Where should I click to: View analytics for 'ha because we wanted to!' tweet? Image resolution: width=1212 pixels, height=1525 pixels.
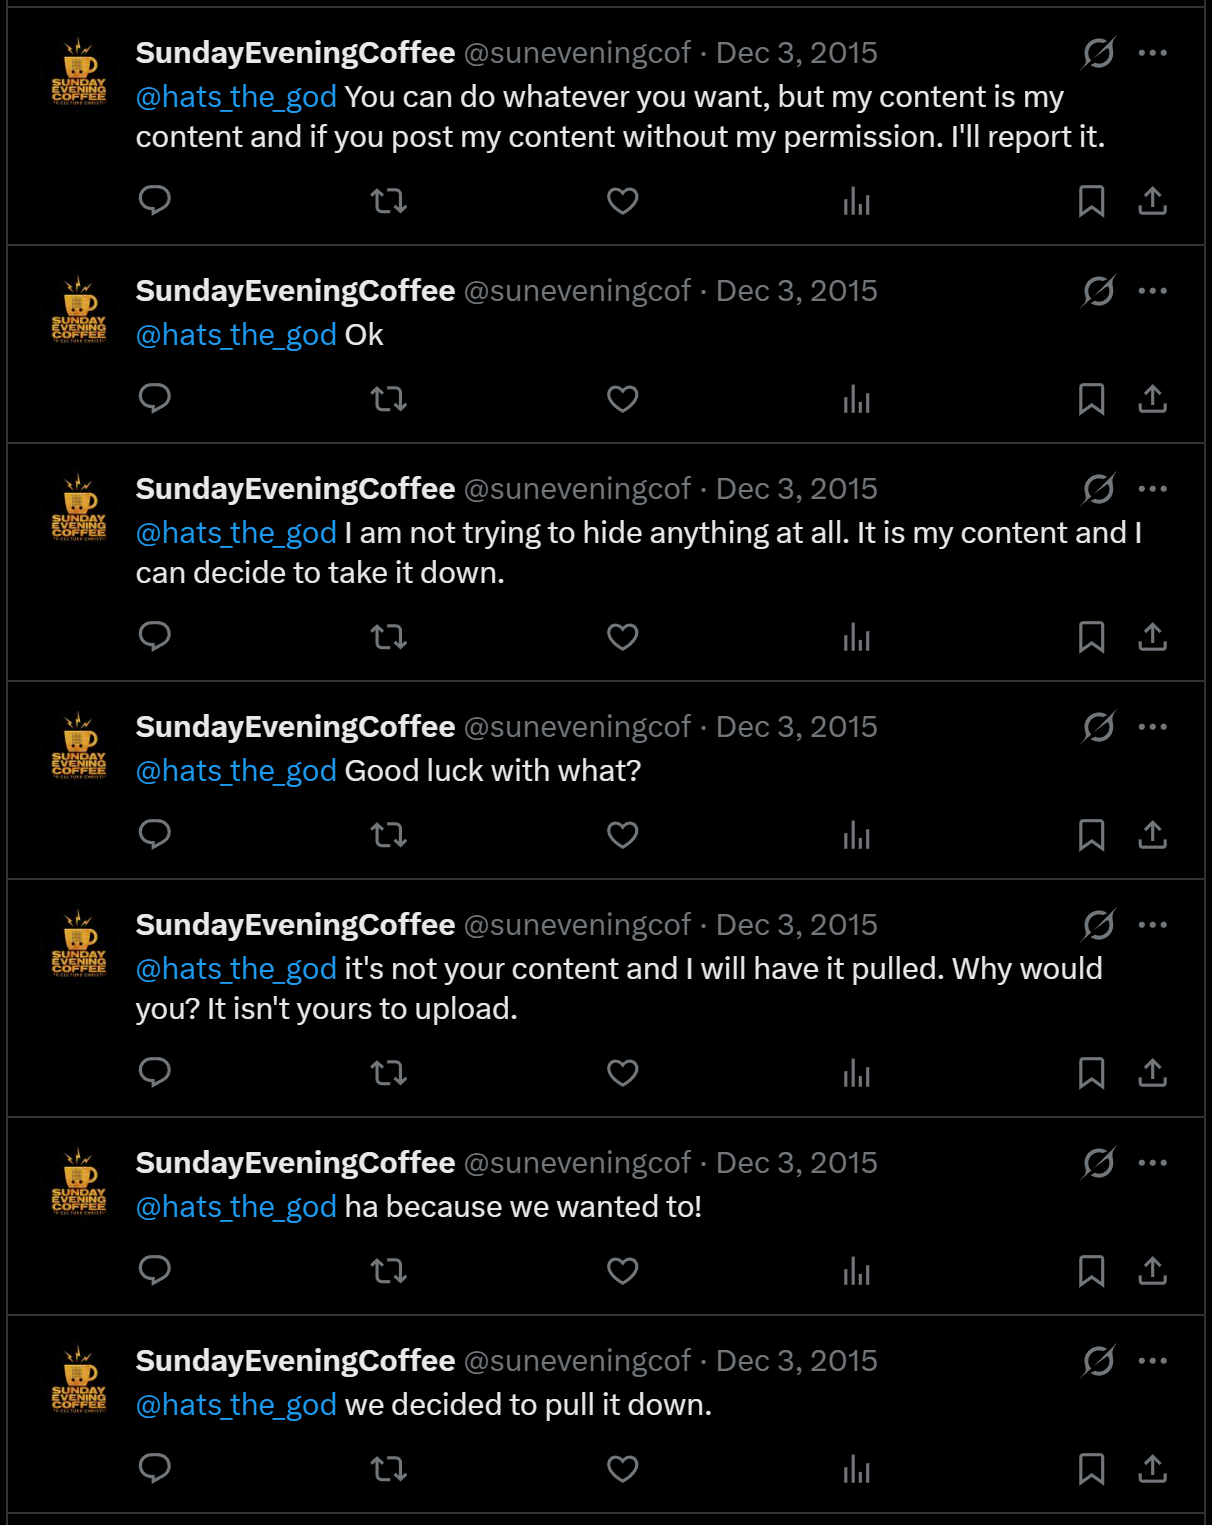[x=856, y=1271]
